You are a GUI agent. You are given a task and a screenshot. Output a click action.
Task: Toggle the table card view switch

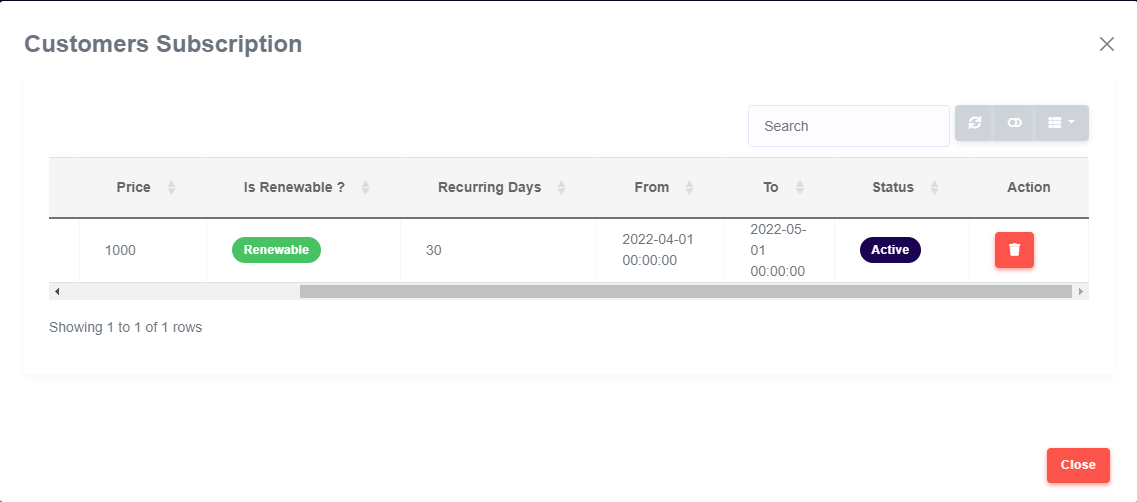(1014, 123)
